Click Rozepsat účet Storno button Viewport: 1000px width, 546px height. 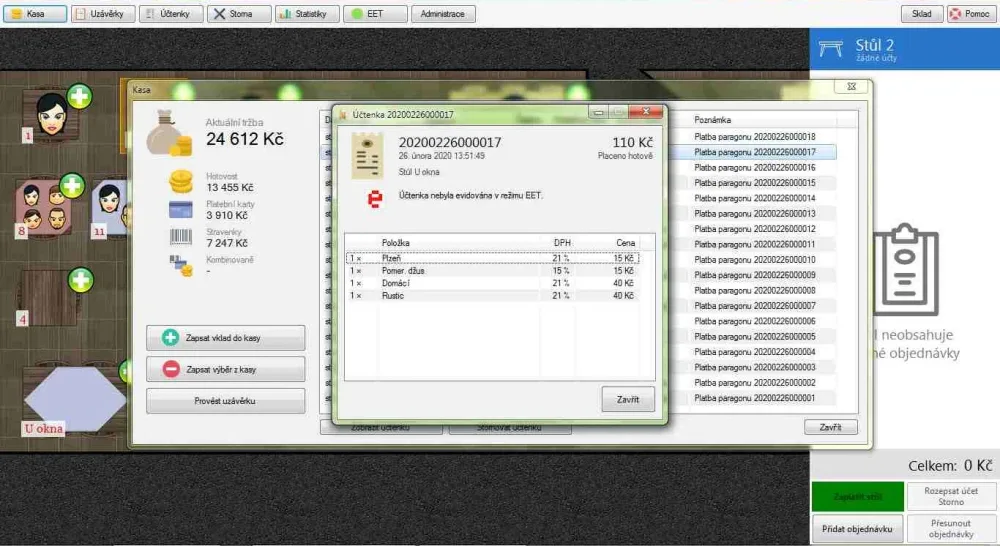(x=951, y=496)
